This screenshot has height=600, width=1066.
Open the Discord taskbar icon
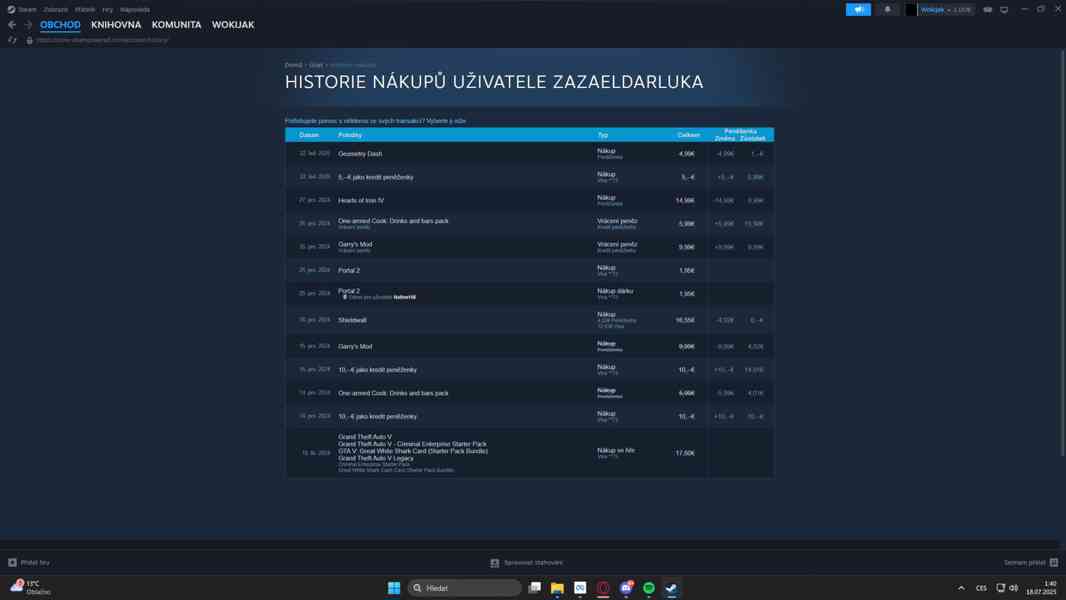tap(626, 588)
